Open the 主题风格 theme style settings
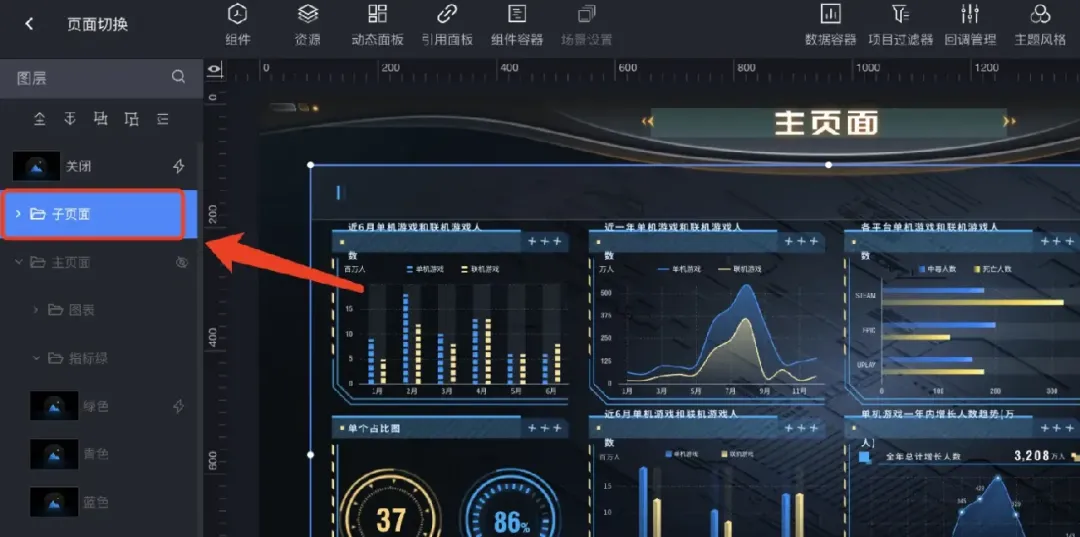1080x537 pixels. [1040, 25]
